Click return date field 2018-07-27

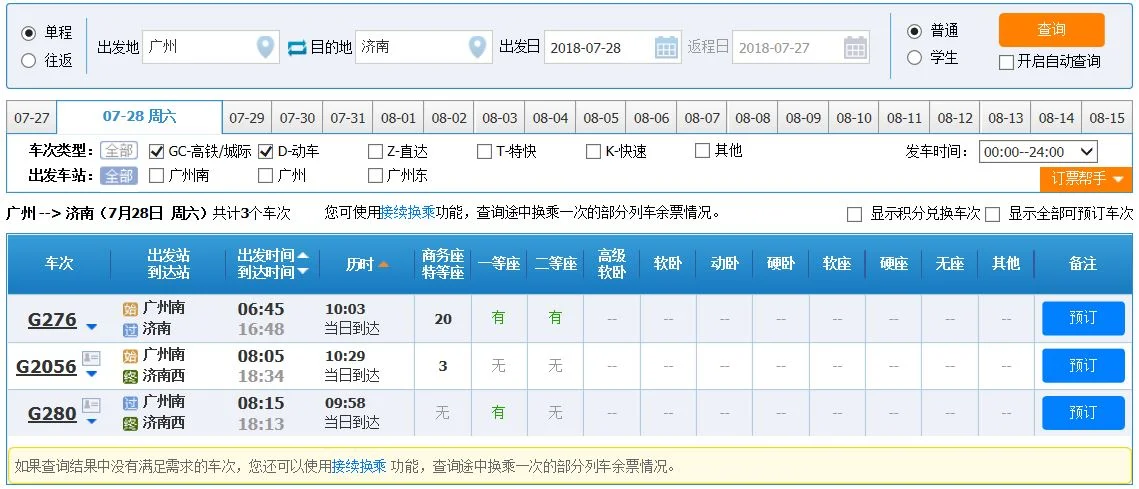[801, 48]
